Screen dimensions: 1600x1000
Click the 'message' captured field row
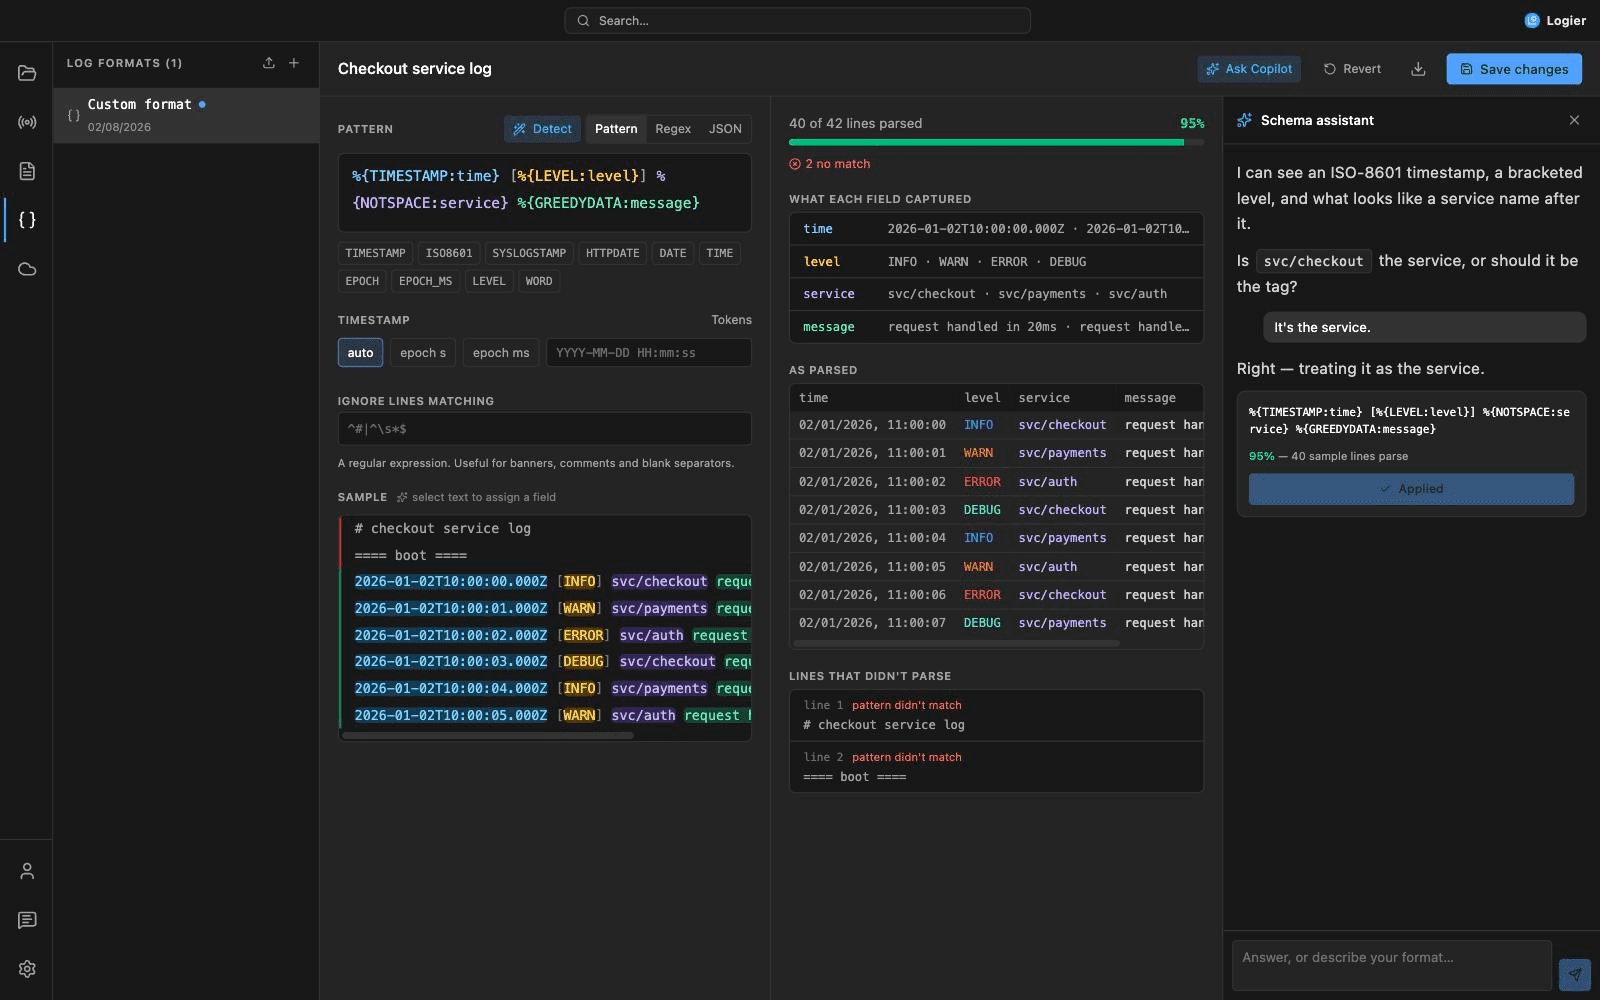pos(996,326)
